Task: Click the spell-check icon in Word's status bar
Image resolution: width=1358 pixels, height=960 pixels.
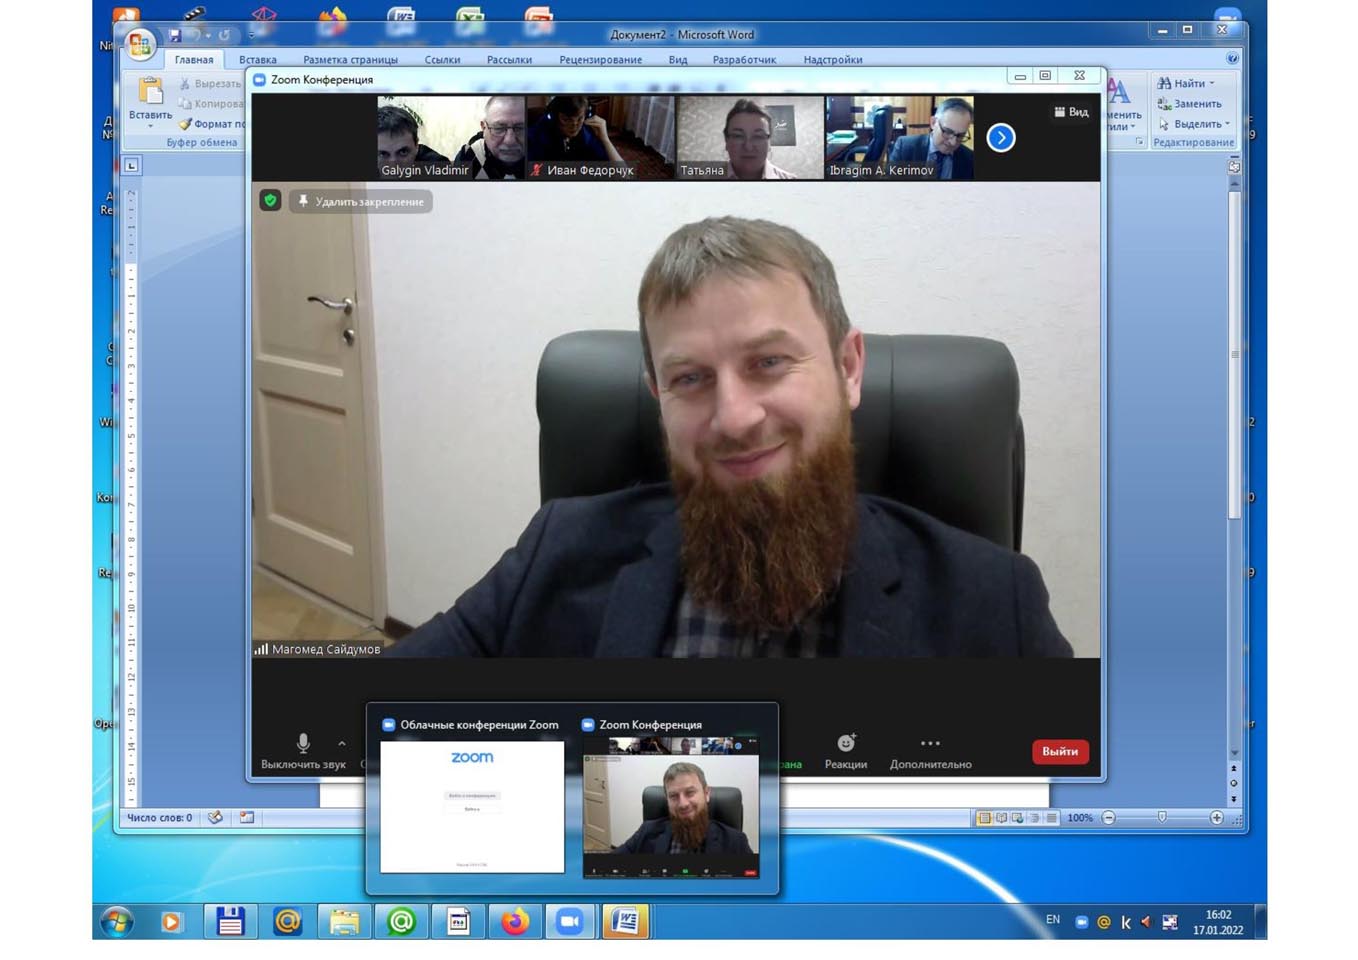Action: (215, 817)
